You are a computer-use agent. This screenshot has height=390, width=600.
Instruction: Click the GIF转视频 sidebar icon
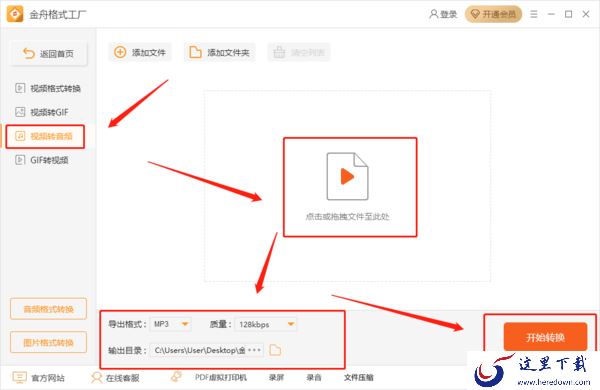coord(20,160)
